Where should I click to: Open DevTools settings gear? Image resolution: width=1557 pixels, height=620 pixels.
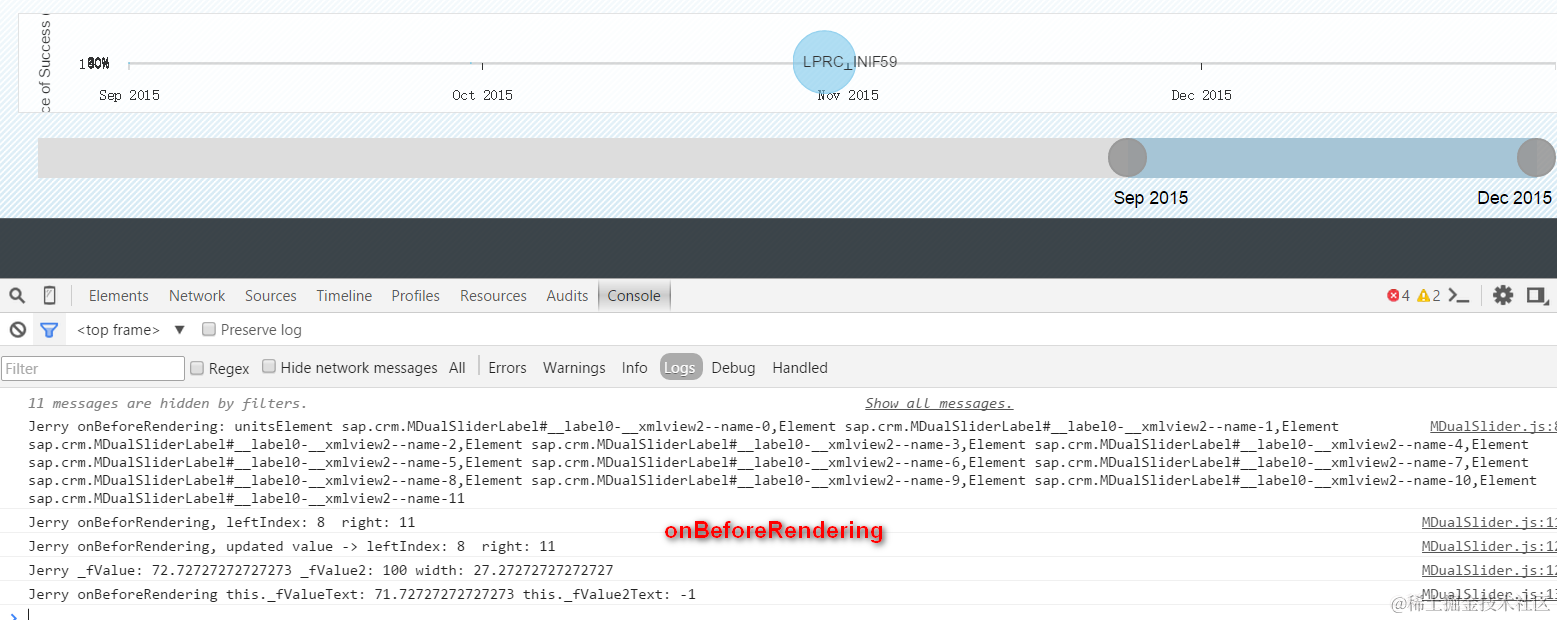(x=1503, y=295)
